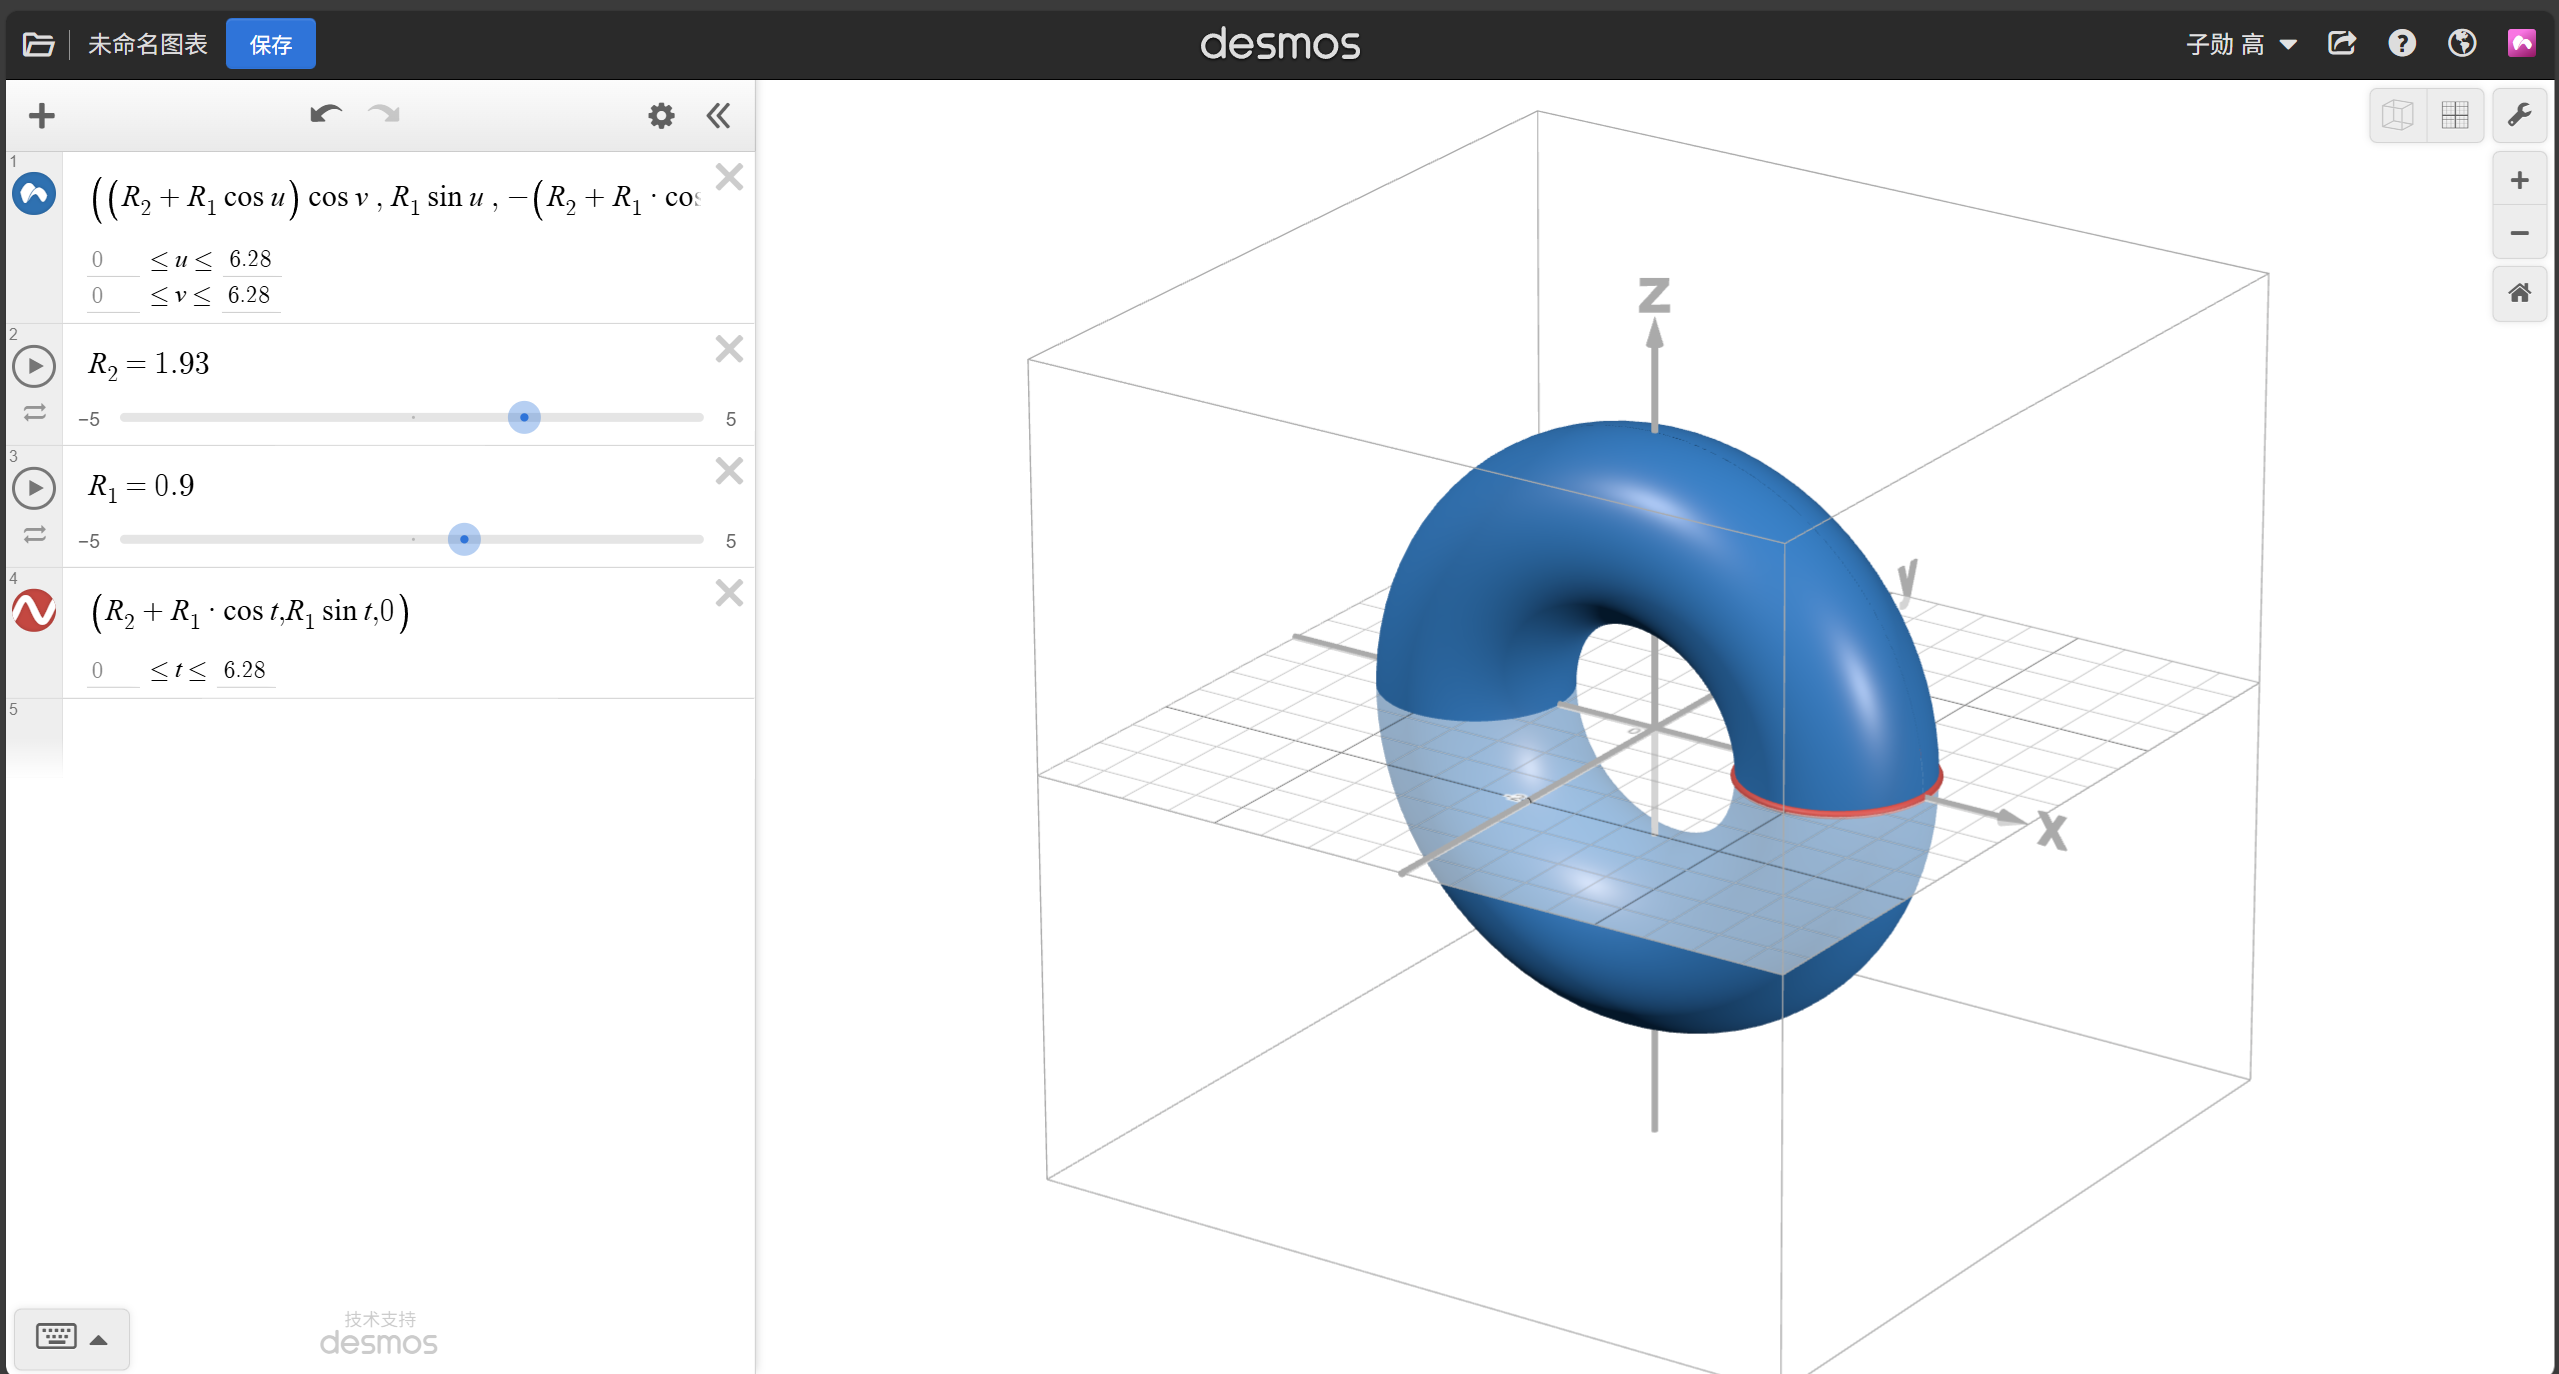Zoom in on the 3D graph

pos(2519,181)
